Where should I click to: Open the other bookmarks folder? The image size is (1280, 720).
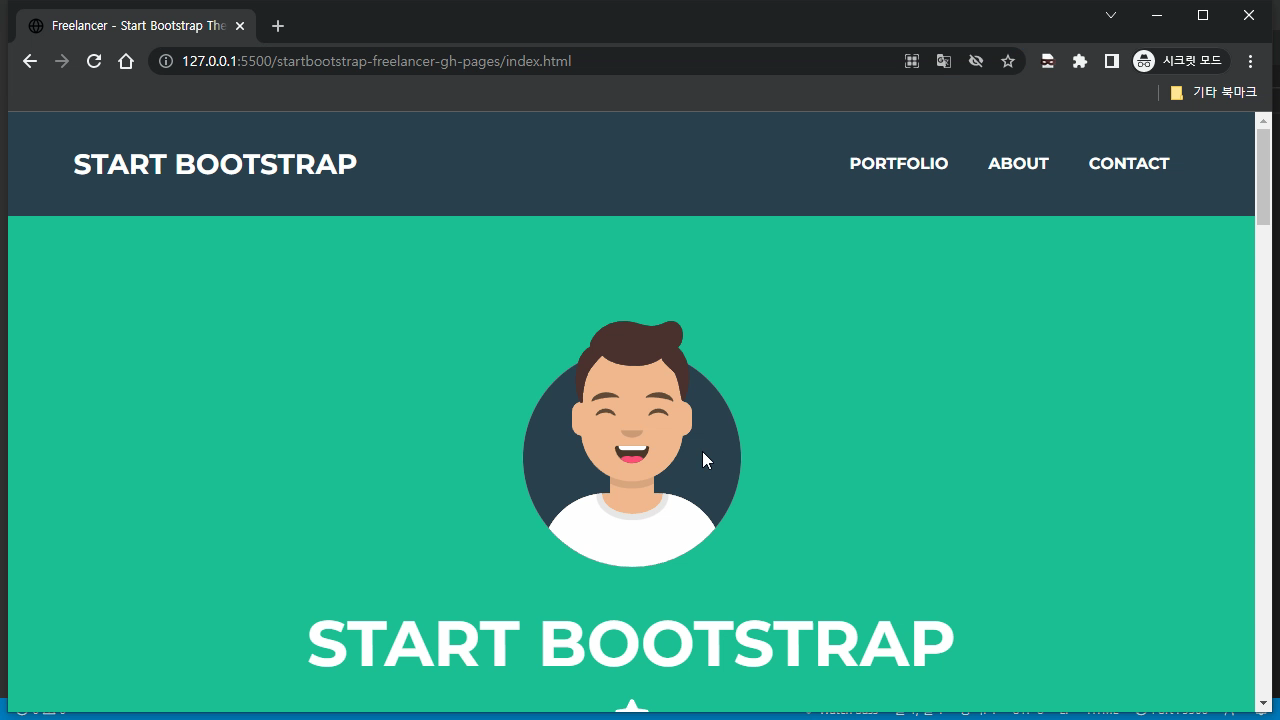point(1213,92)
